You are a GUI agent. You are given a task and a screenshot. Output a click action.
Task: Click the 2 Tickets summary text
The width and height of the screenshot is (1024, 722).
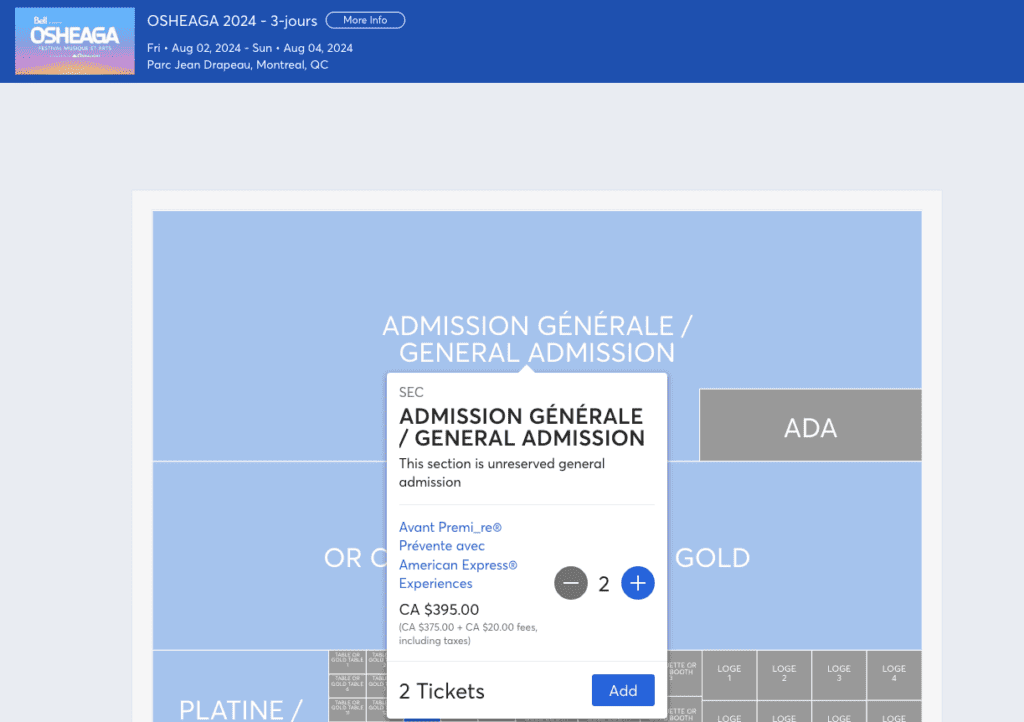tap(442, 691)
